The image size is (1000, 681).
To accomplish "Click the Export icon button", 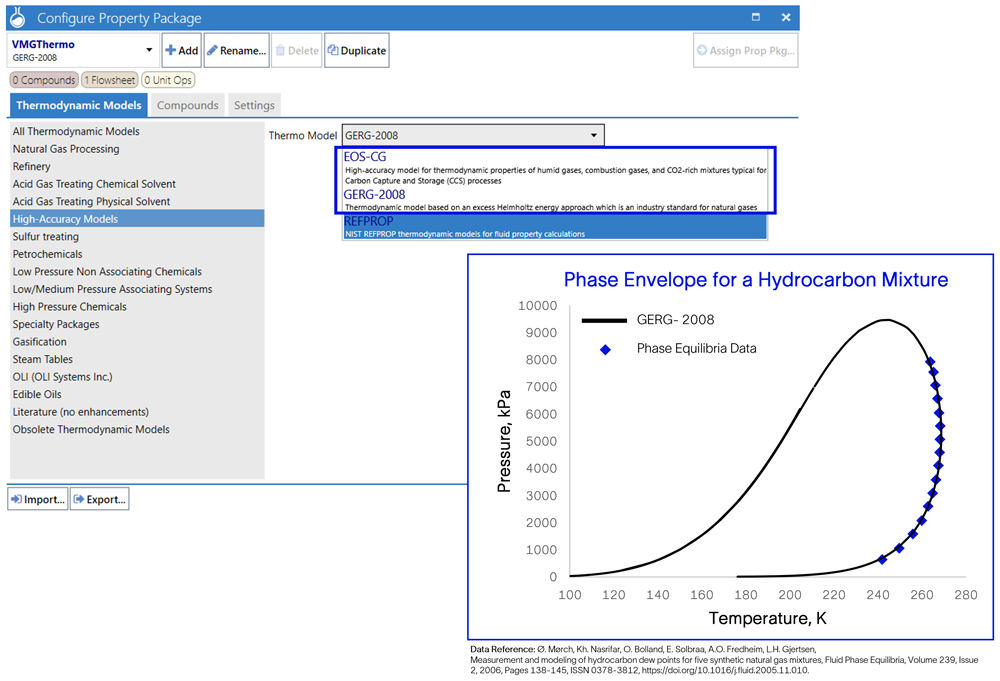I will tap(77, 498).
